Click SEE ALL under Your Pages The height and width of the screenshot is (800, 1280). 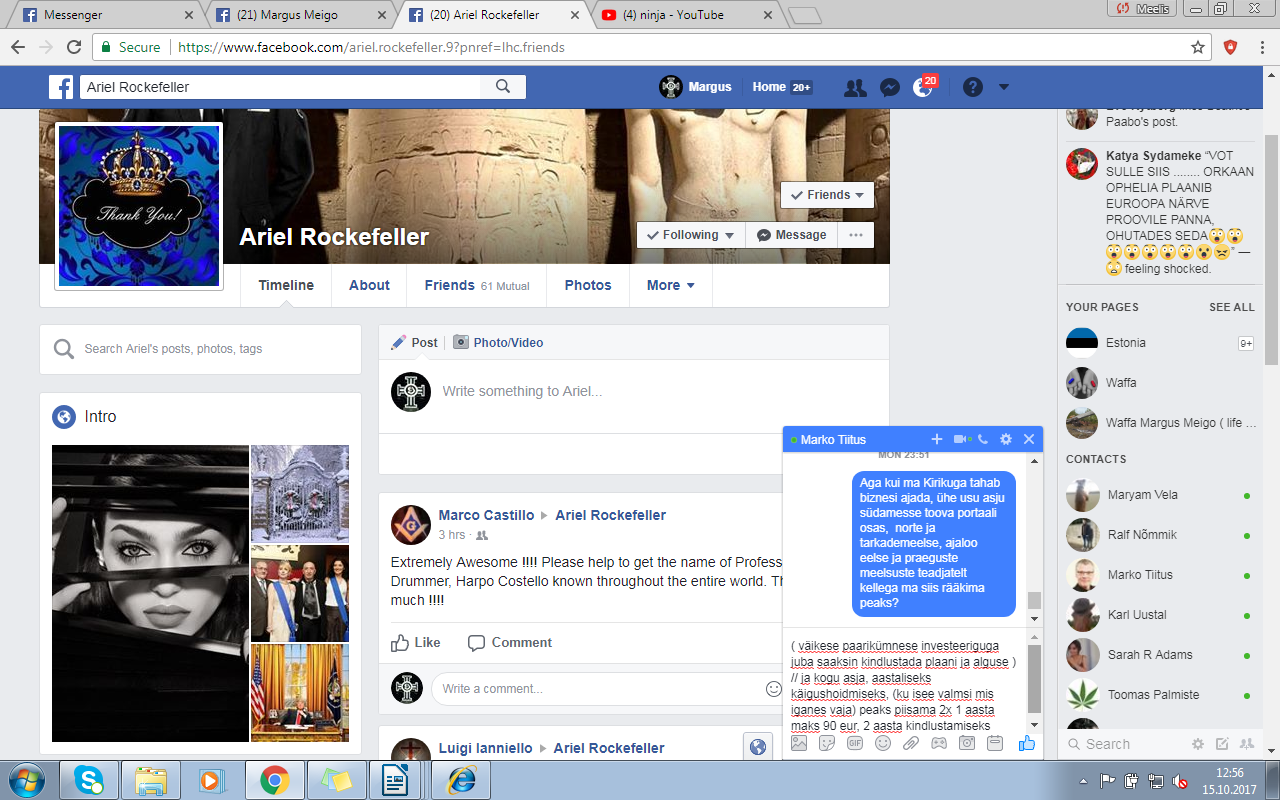coord(1232,307)
